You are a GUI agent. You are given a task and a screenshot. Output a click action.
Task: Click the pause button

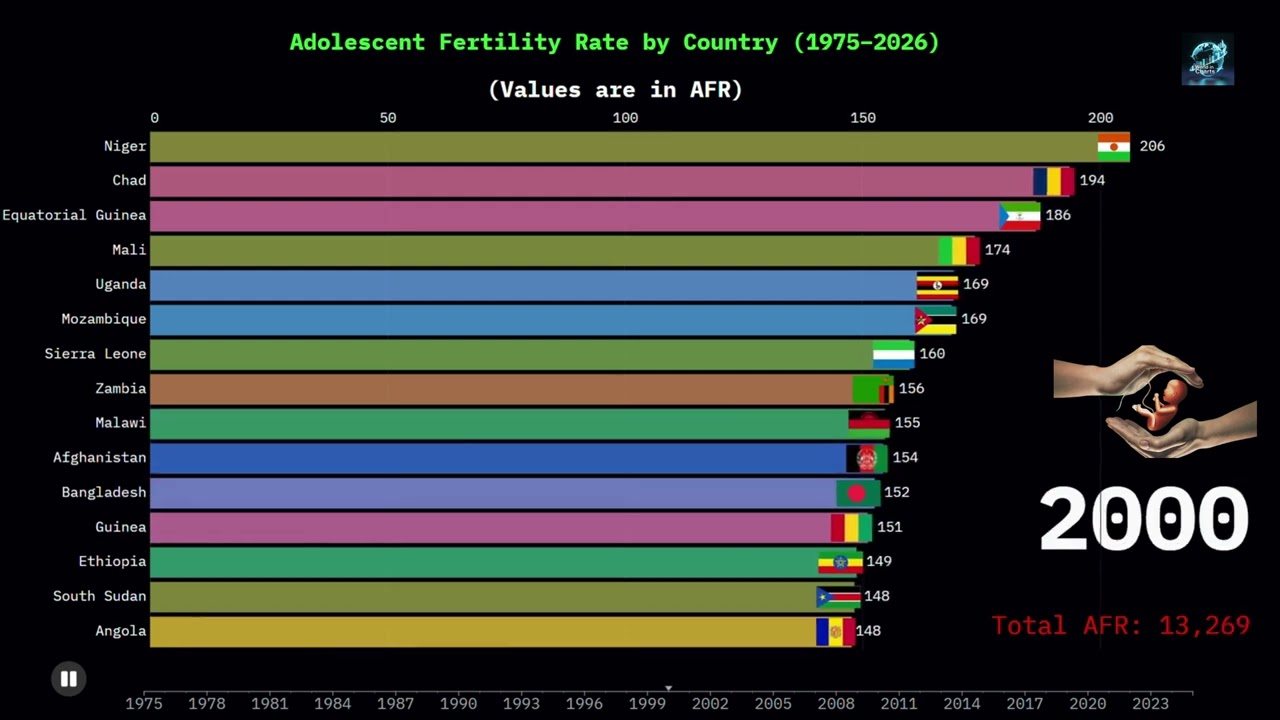[x=68, y=679]
